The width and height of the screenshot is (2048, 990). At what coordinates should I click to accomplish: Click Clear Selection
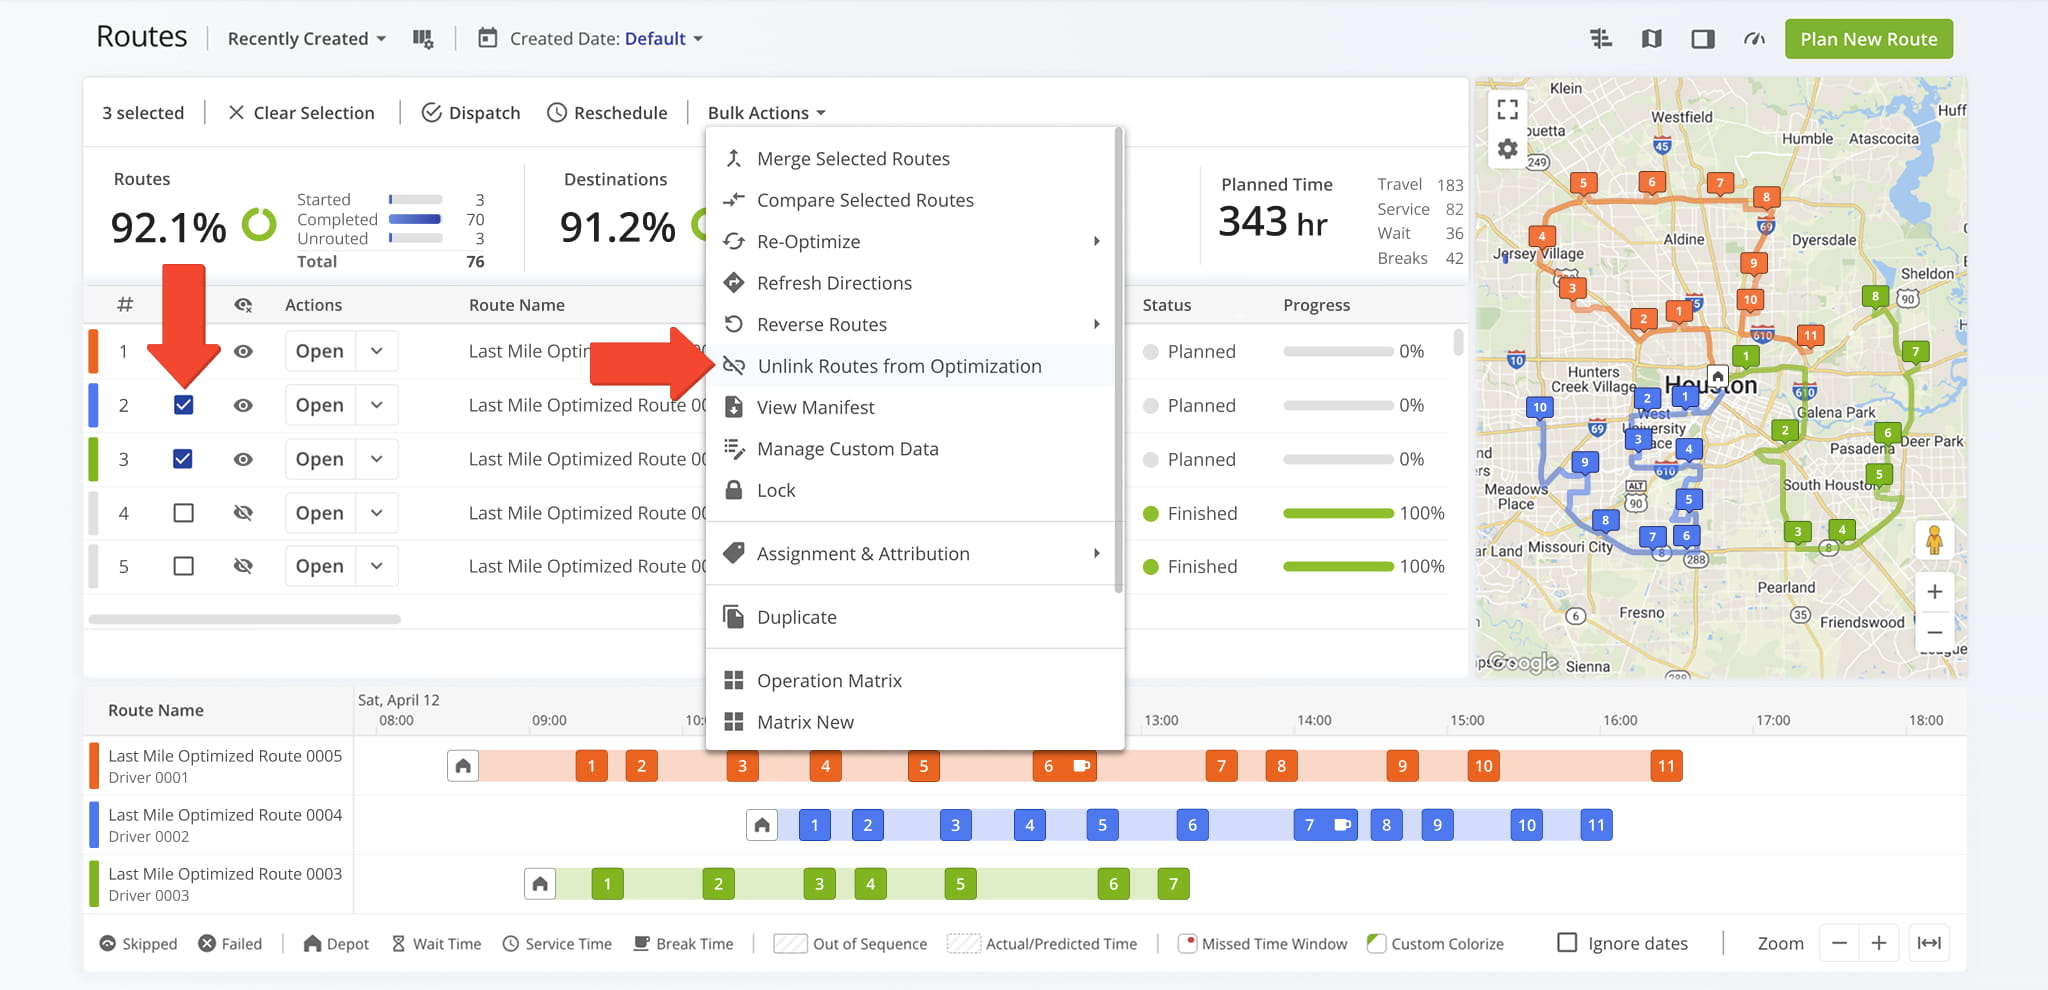coord(301,113)
